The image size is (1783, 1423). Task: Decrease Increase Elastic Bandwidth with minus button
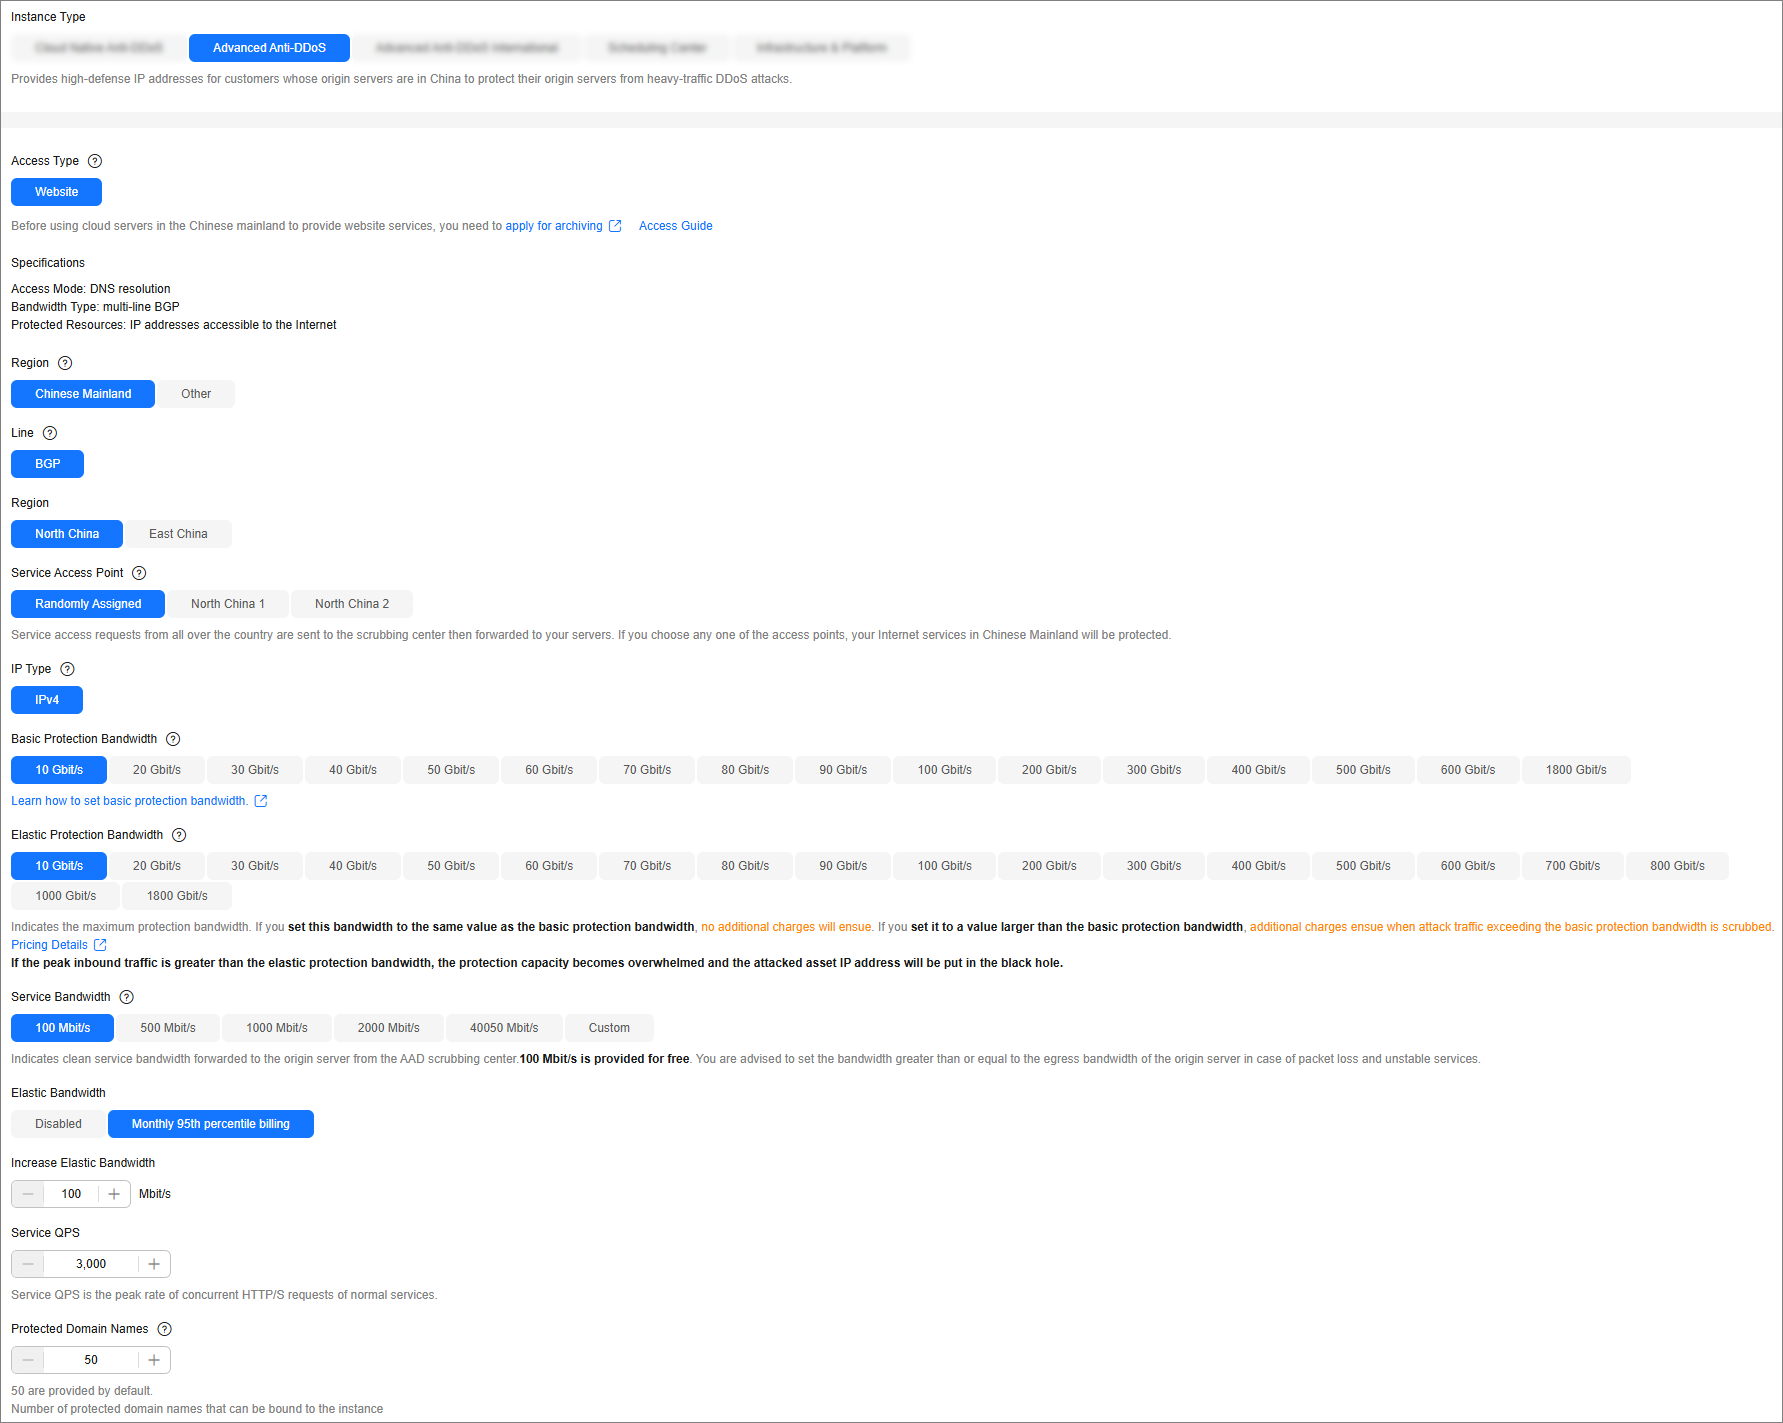click(x=28, y=1194)
